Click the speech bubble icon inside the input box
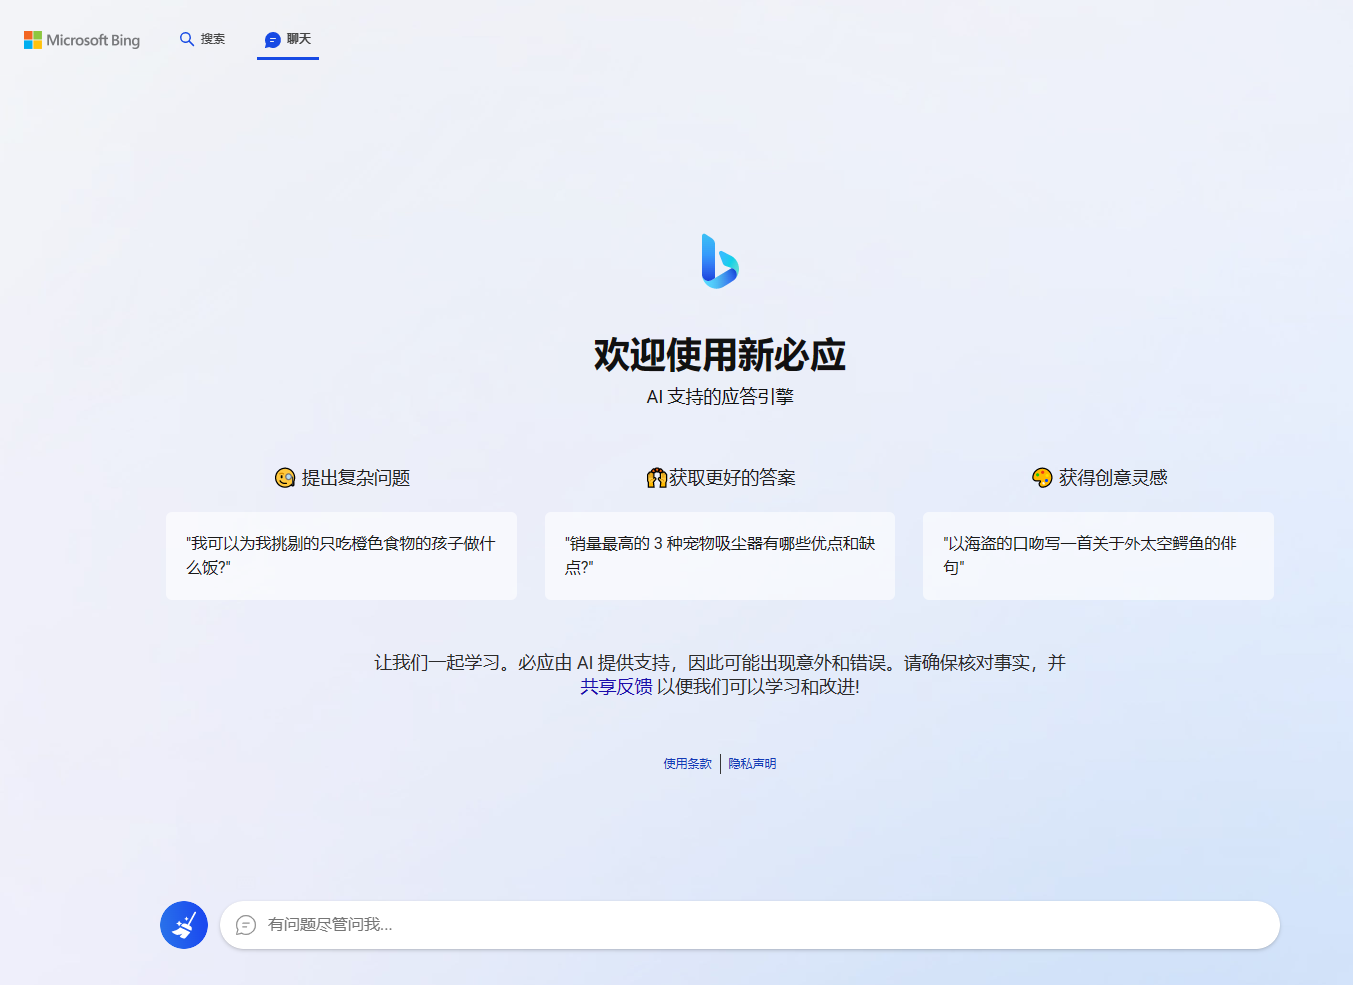Image resolution: width=1353 pixels, height=985 pixels. (x=246, y=925)
